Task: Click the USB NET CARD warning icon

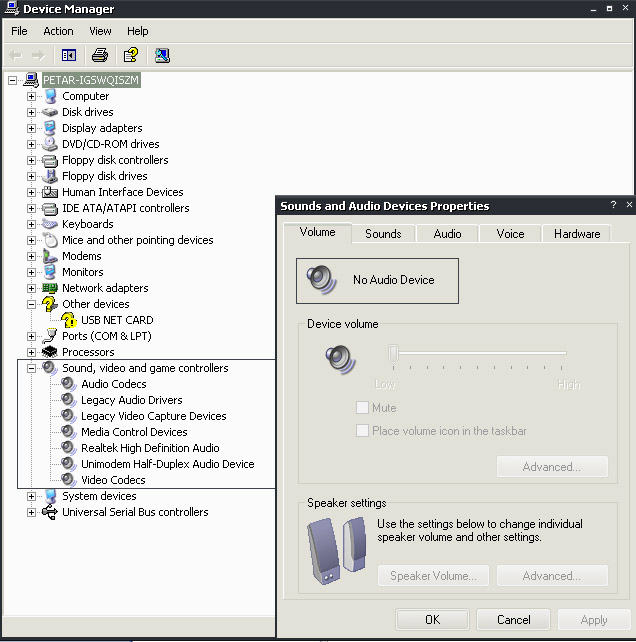Action: (x=69, y=320)
